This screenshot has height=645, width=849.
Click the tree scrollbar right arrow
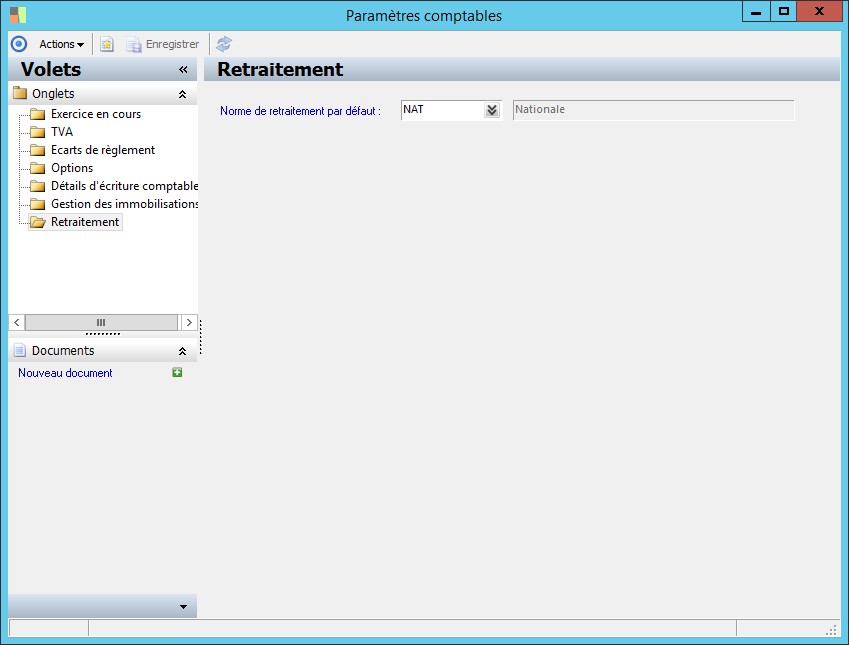pyautogui.click(x=189, y=322)
